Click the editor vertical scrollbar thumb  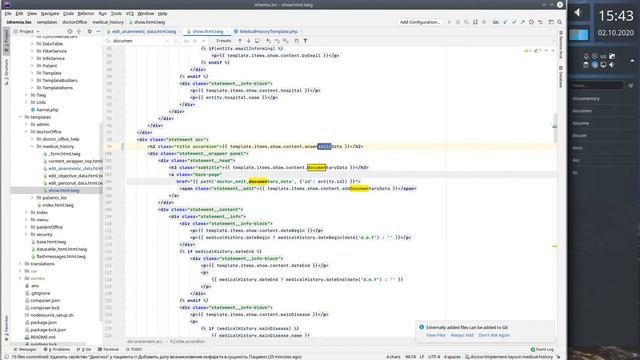(555, 129)
